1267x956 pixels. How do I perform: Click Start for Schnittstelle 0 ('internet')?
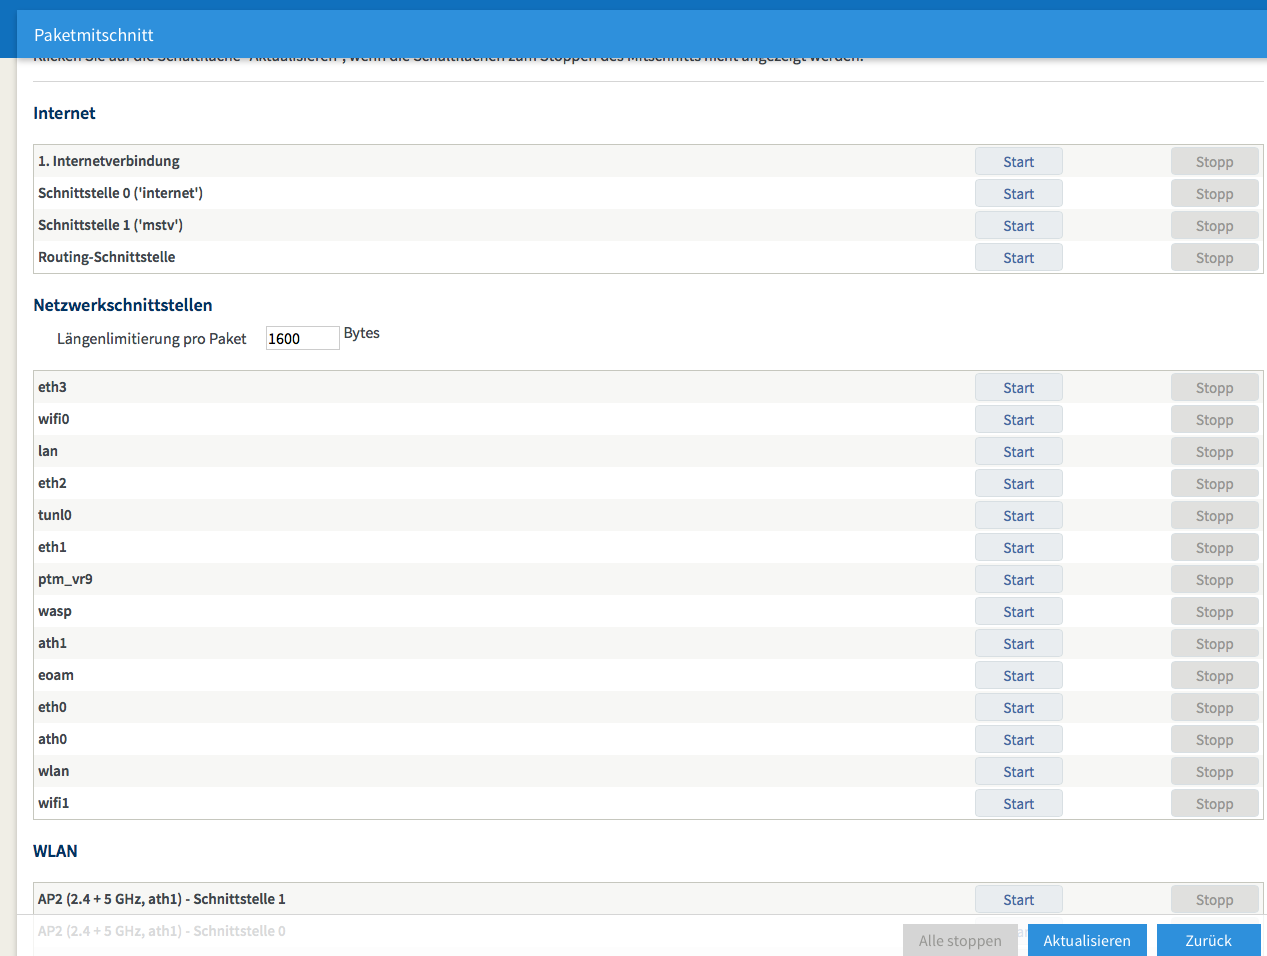(1018, 194)
